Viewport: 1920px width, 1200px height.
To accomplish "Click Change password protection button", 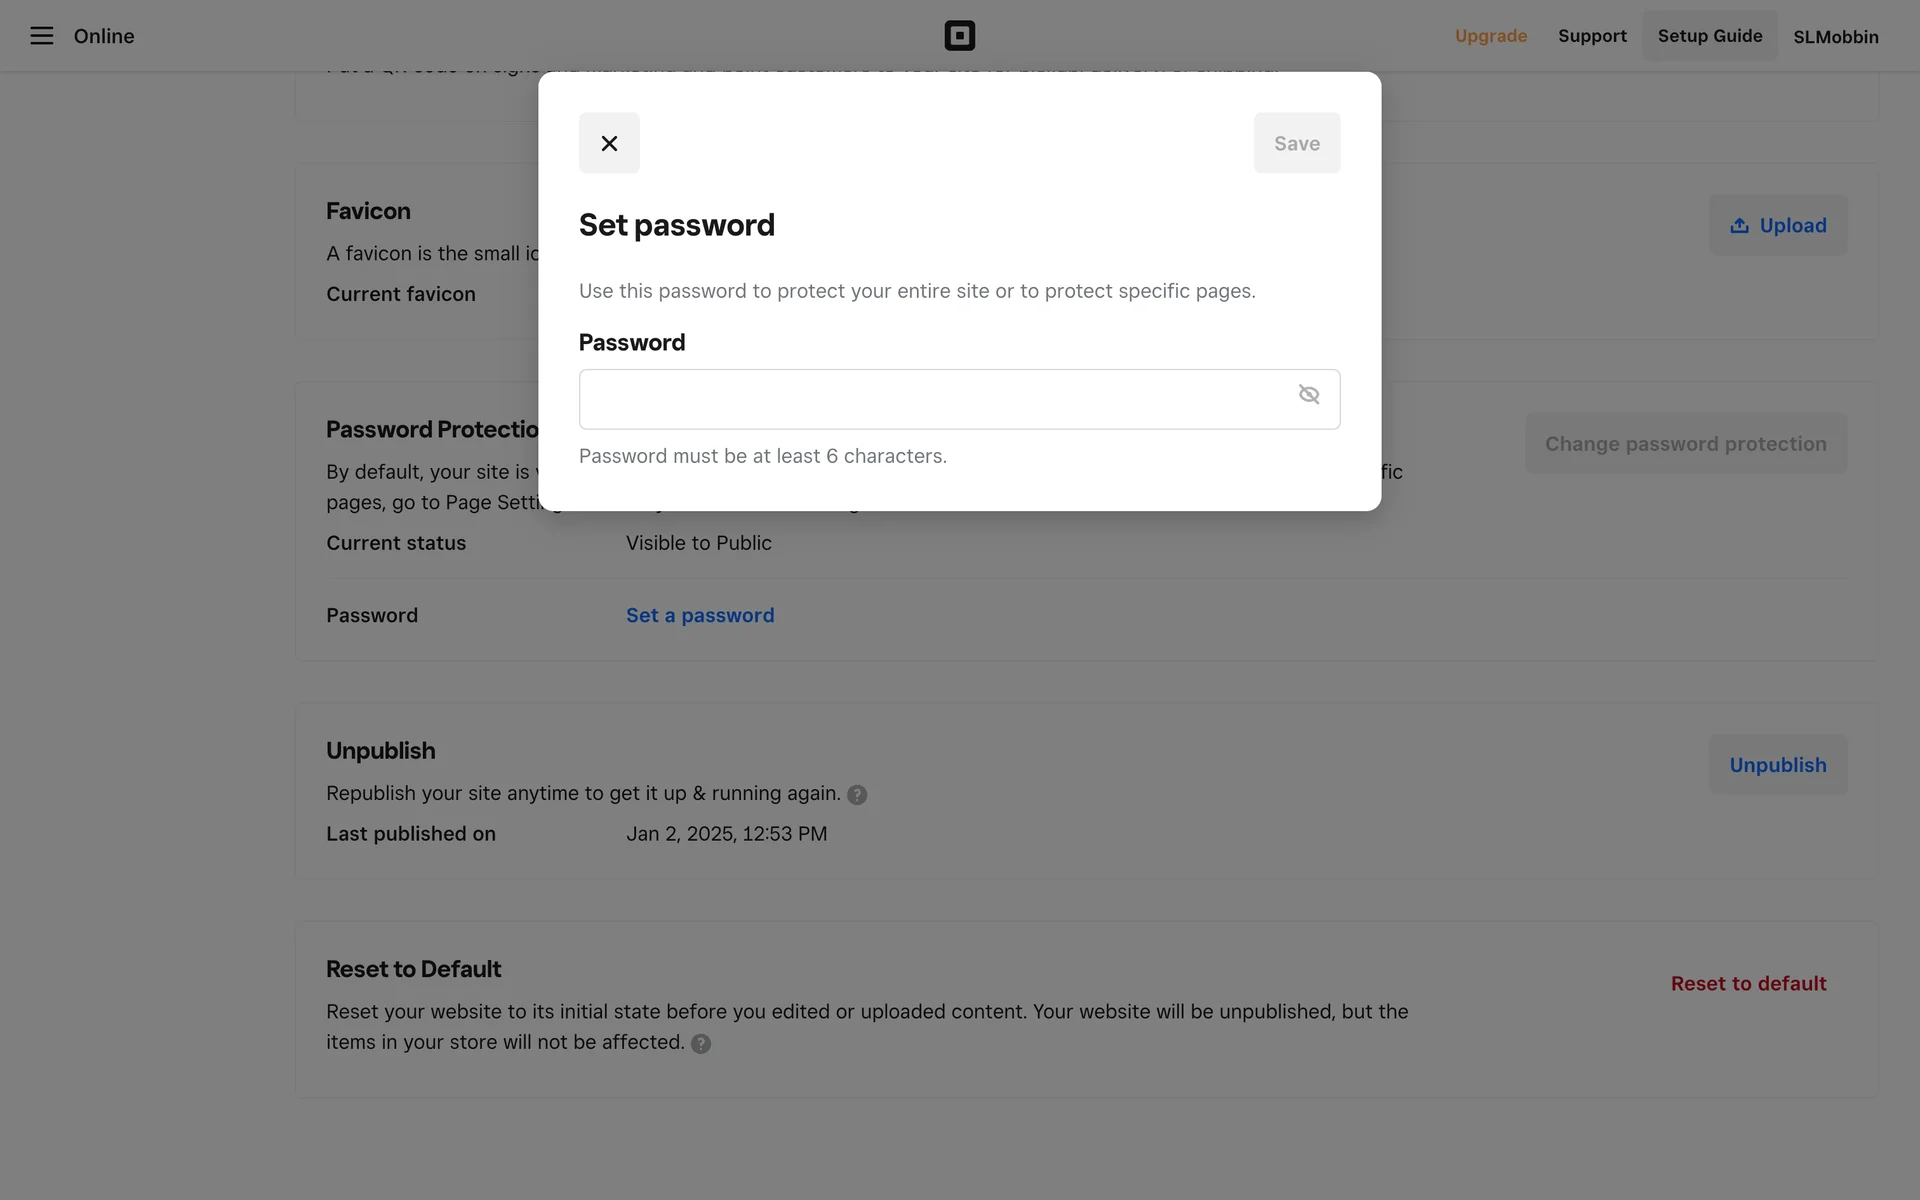I will click(1685, 444).
